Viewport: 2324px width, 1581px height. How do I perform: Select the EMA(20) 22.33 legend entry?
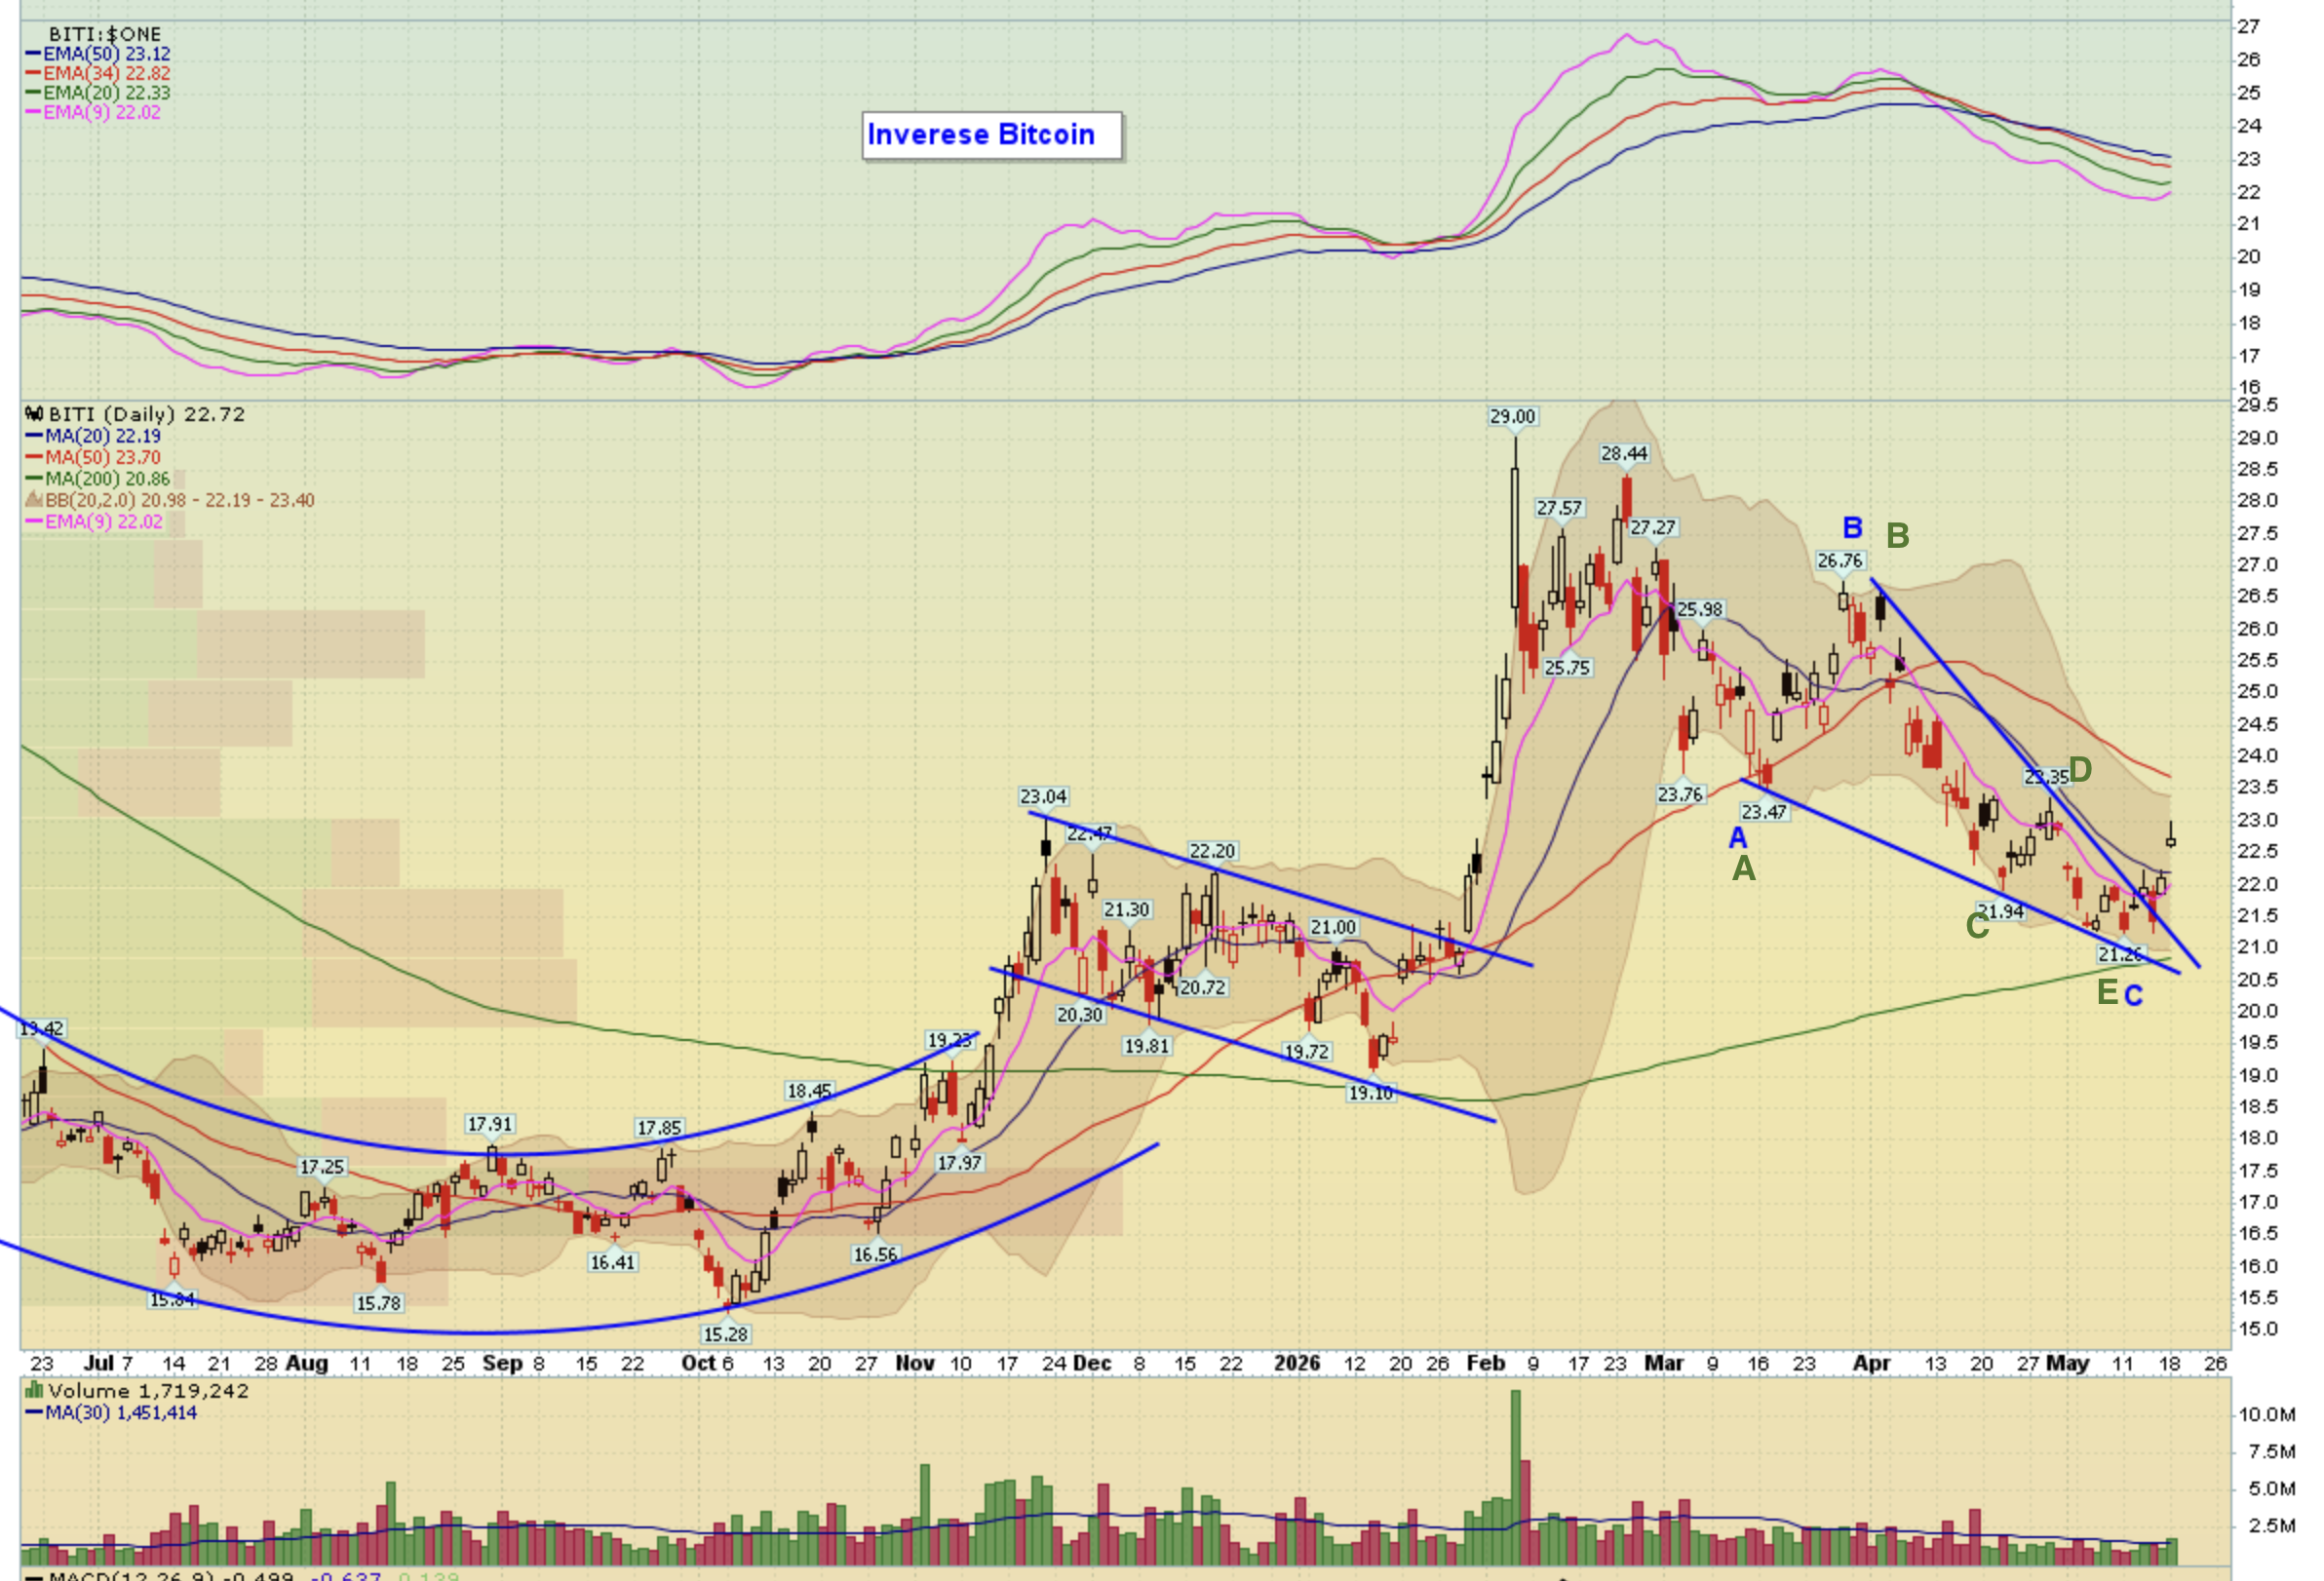pos(98,92)
